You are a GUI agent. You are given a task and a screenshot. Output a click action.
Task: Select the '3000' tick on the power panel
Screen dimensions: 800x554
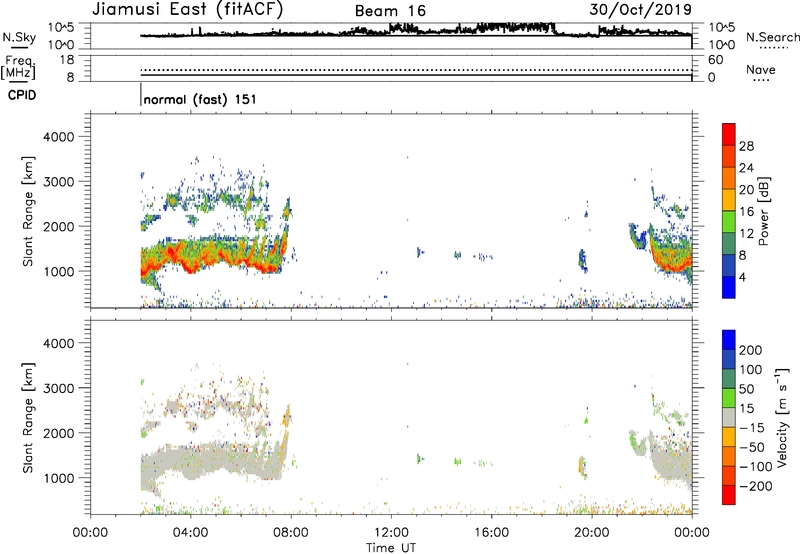point(59,182)
